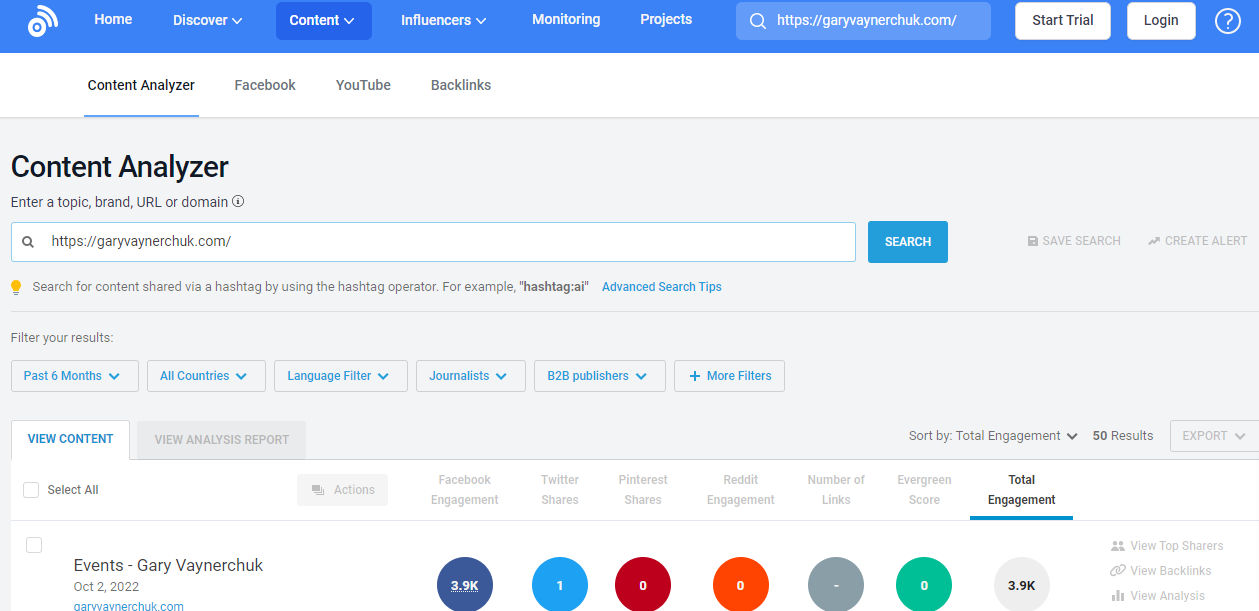This screenshot has height=611, width=1259.
Task: Click the info icon beside domain hint
Action: [x=238, y=201]
